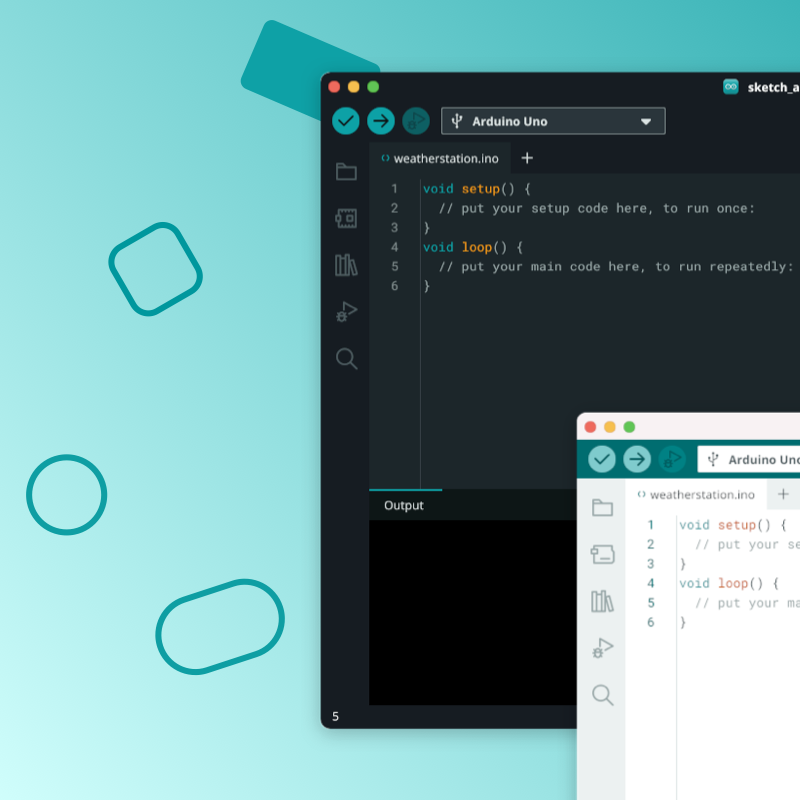Add new tab with plus in dark window
800x800 pixels.
click(527, 158)
